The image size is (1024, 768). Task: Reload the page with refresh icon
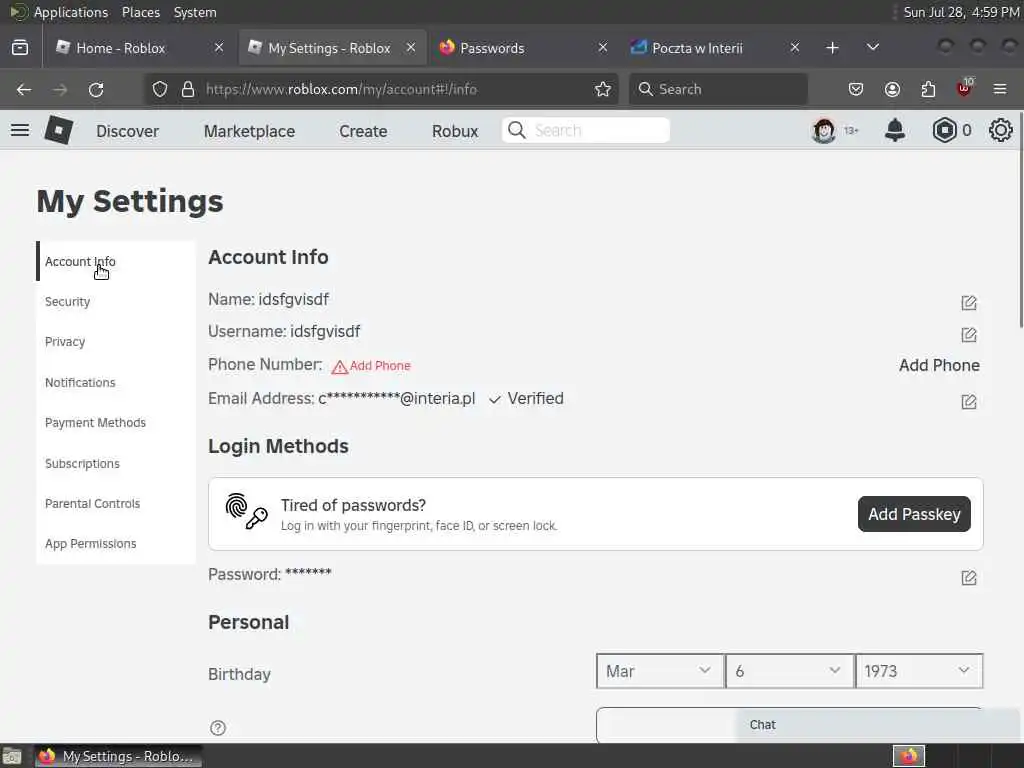[x=96, y=89]
